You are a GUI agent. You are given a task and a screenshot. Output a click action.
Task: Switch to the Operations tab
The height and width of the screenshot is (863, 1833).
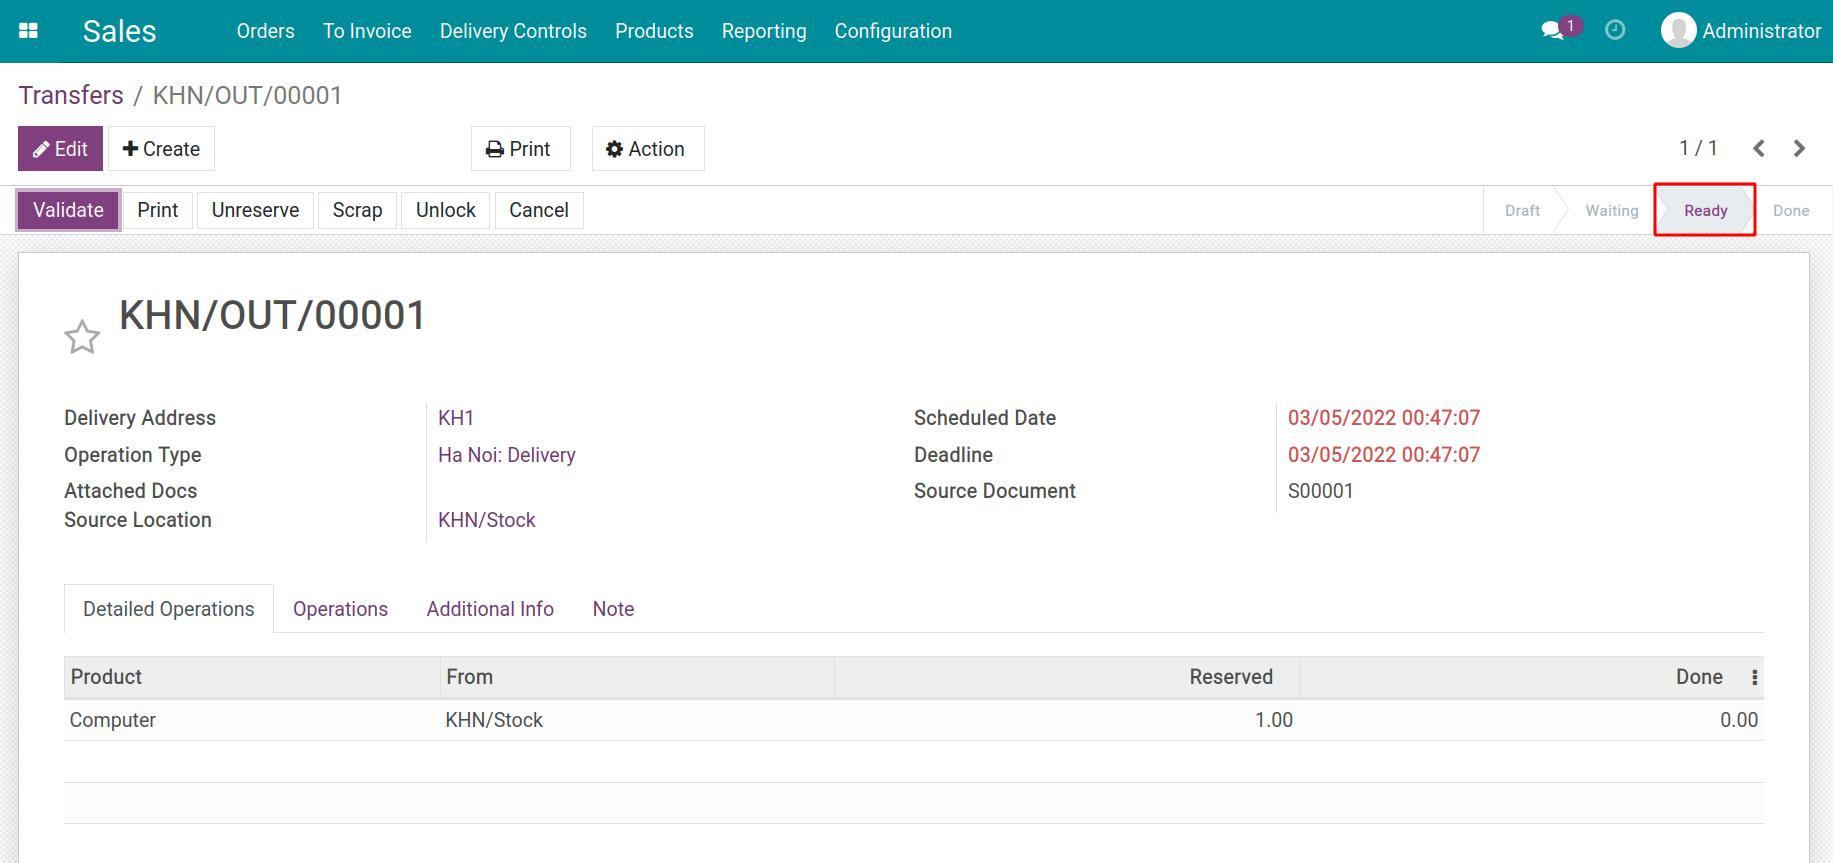pos(340,609)
